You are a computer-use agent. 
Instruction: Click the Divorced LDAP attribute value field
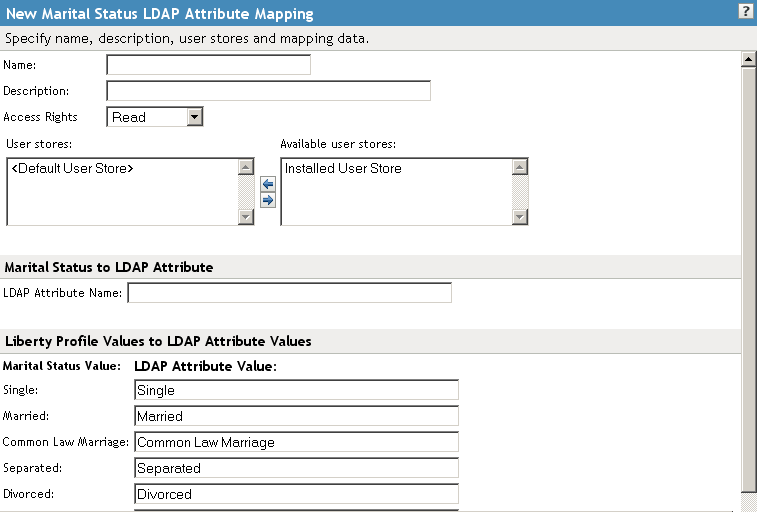(296, 494)
